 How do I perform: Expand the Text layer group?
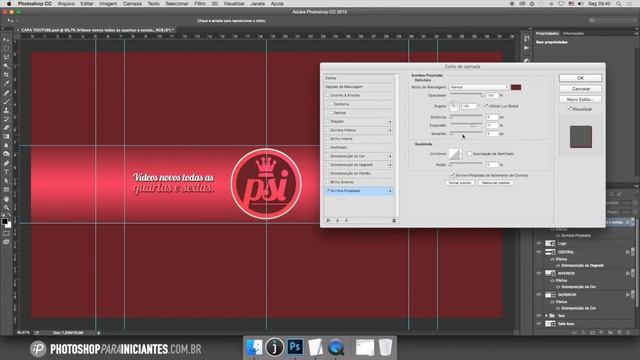pyautogui.click(x=547, y=316)
